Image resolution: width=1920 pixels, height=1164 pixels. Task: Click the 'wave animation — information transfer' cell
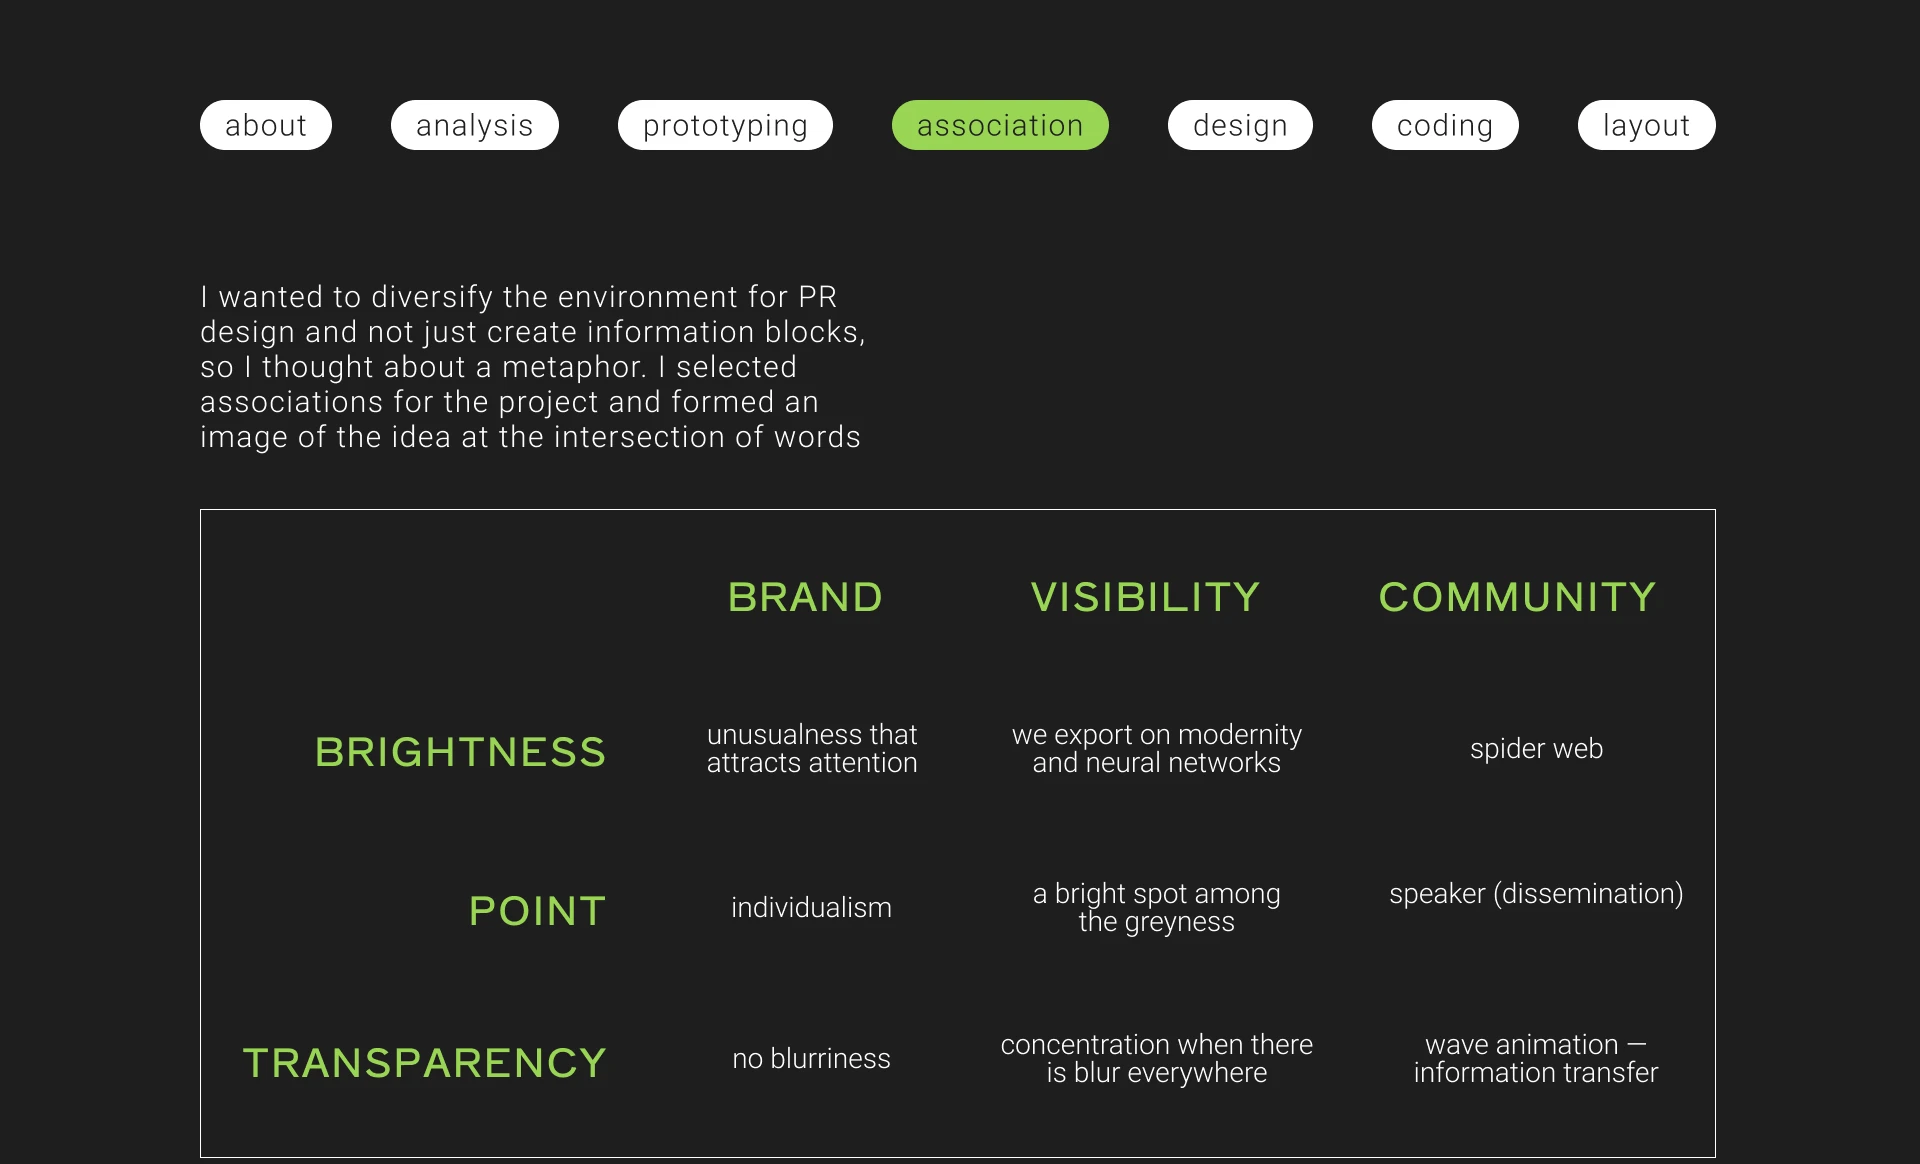point(1536,1059)
